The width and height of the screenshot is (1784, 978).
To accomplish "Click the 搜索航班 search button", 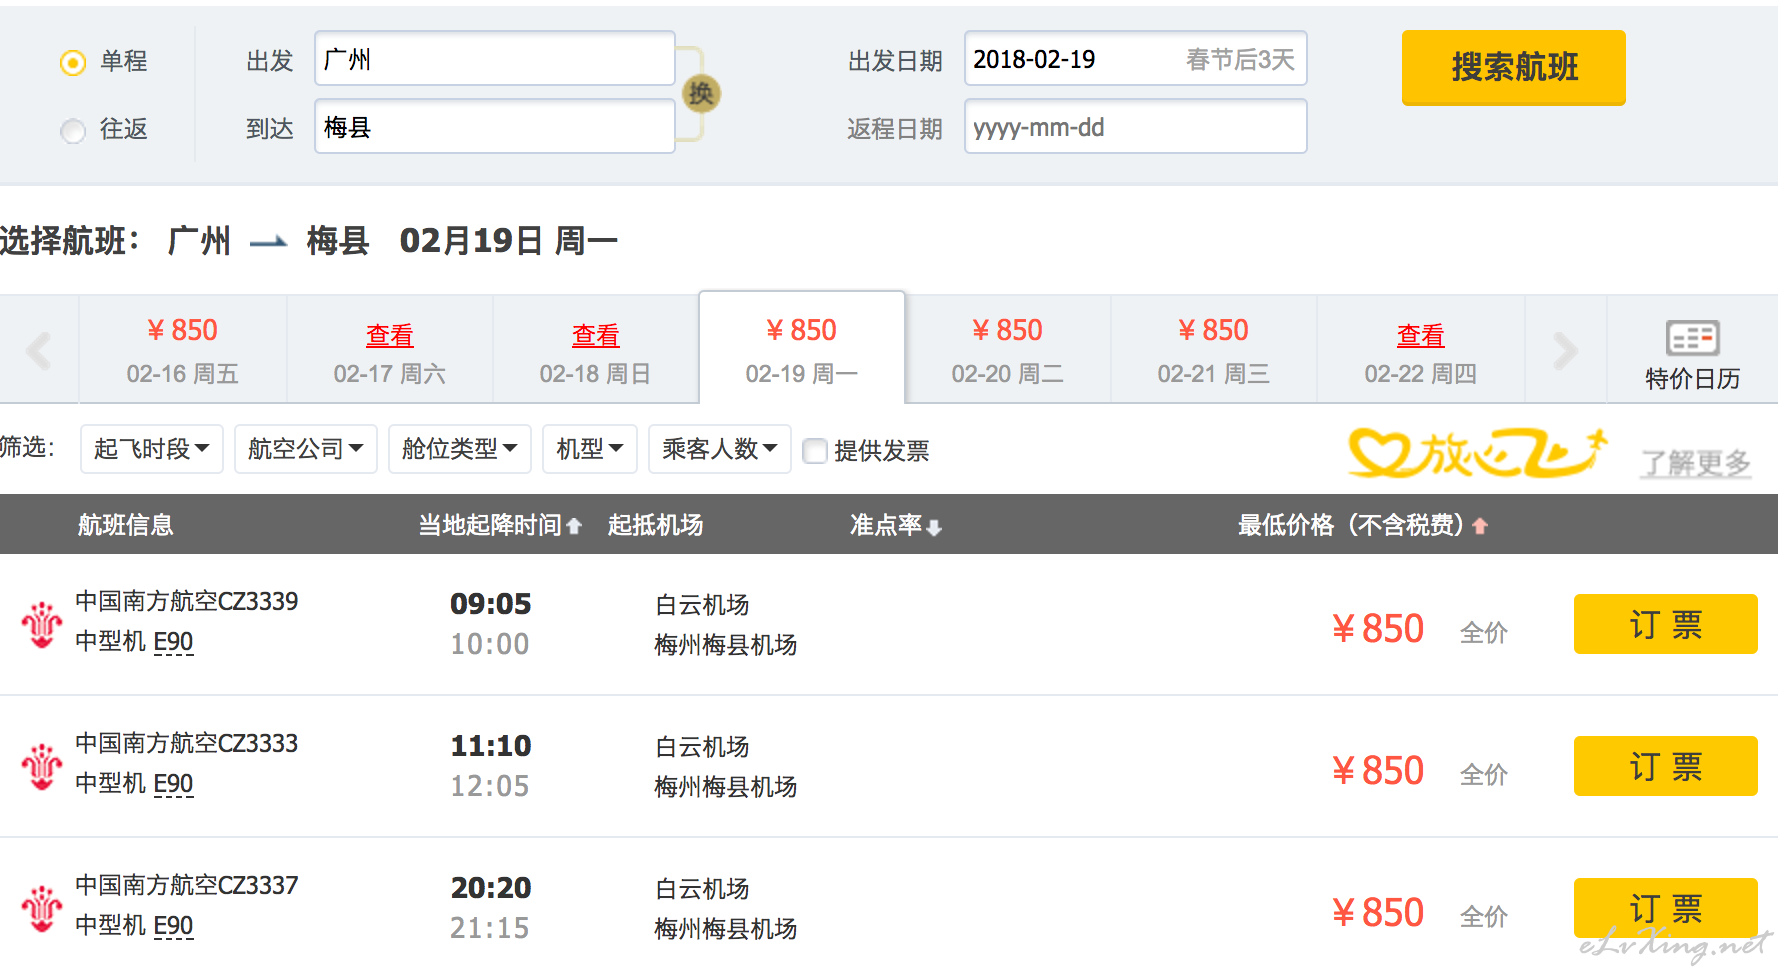I will (x=1514, y=68).
